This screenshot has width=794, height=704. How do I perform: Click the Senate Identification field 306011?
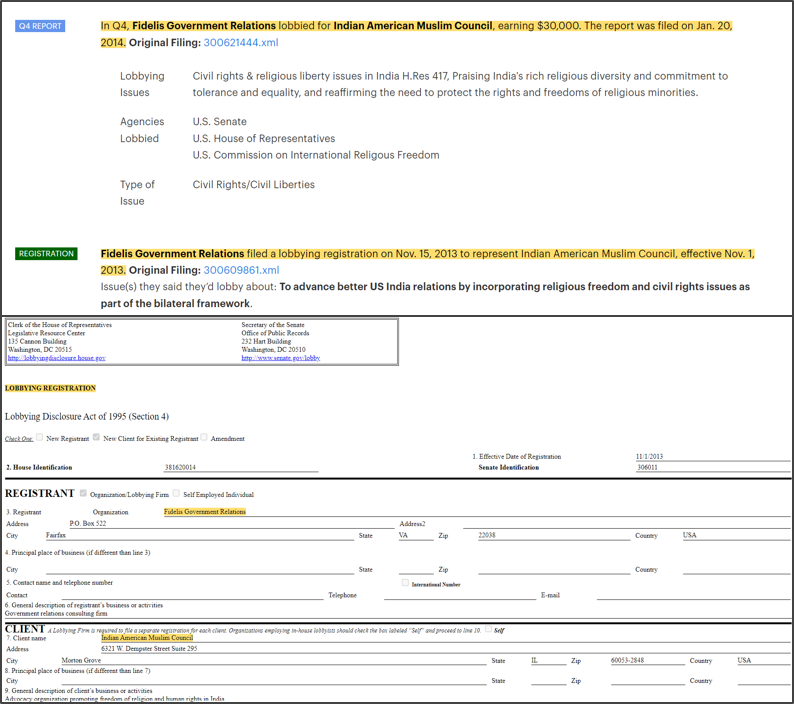point(713,467)
